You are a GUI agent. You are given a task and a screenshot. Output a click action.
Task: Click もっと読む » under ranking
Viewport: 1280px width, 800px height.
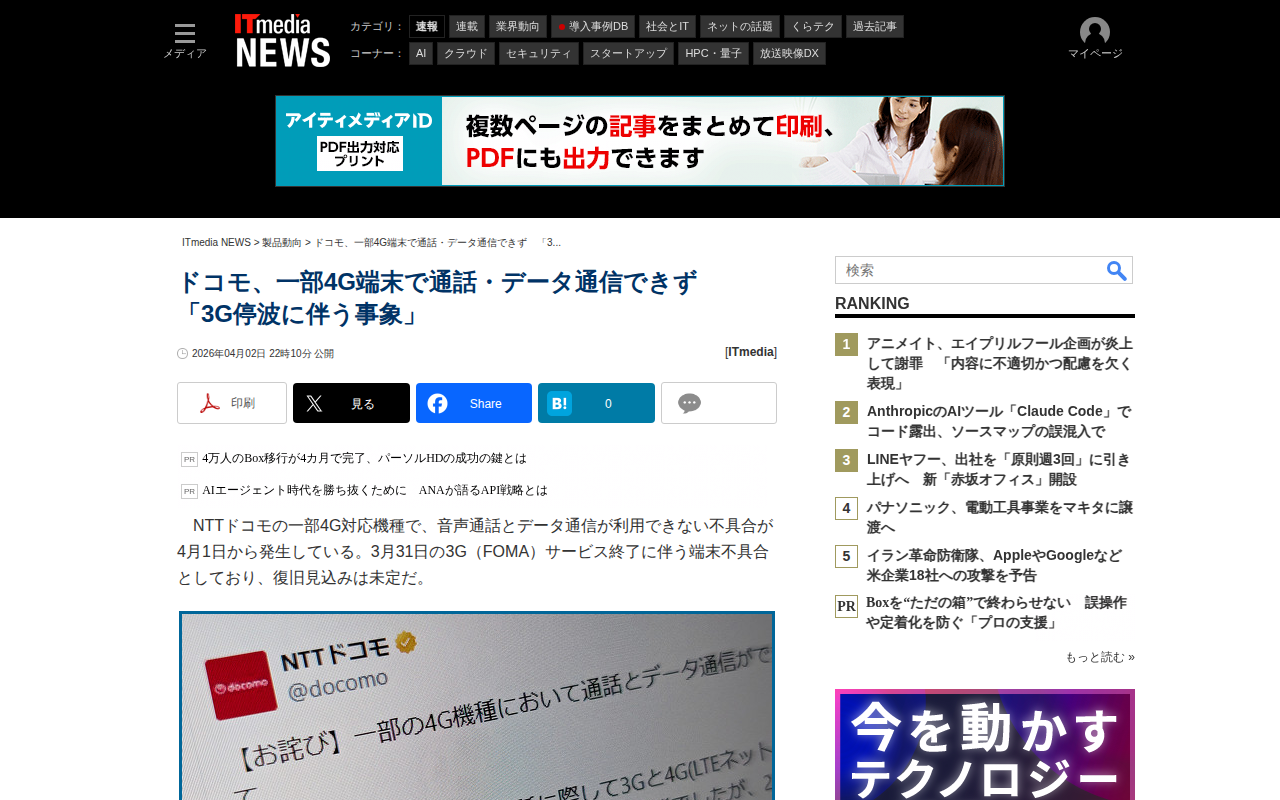(x=1100, y=657)
